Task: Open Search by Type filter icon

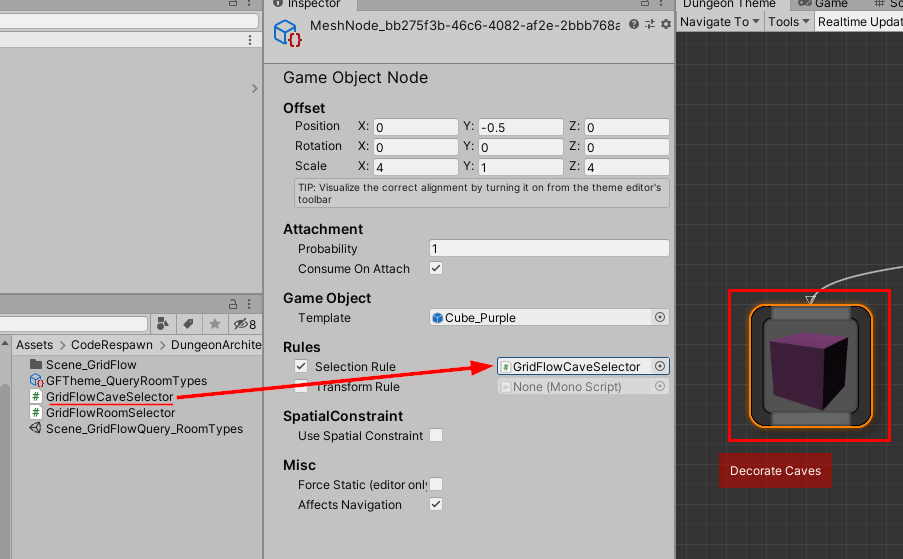Action: pyautogui.click(x=163, y=324)
